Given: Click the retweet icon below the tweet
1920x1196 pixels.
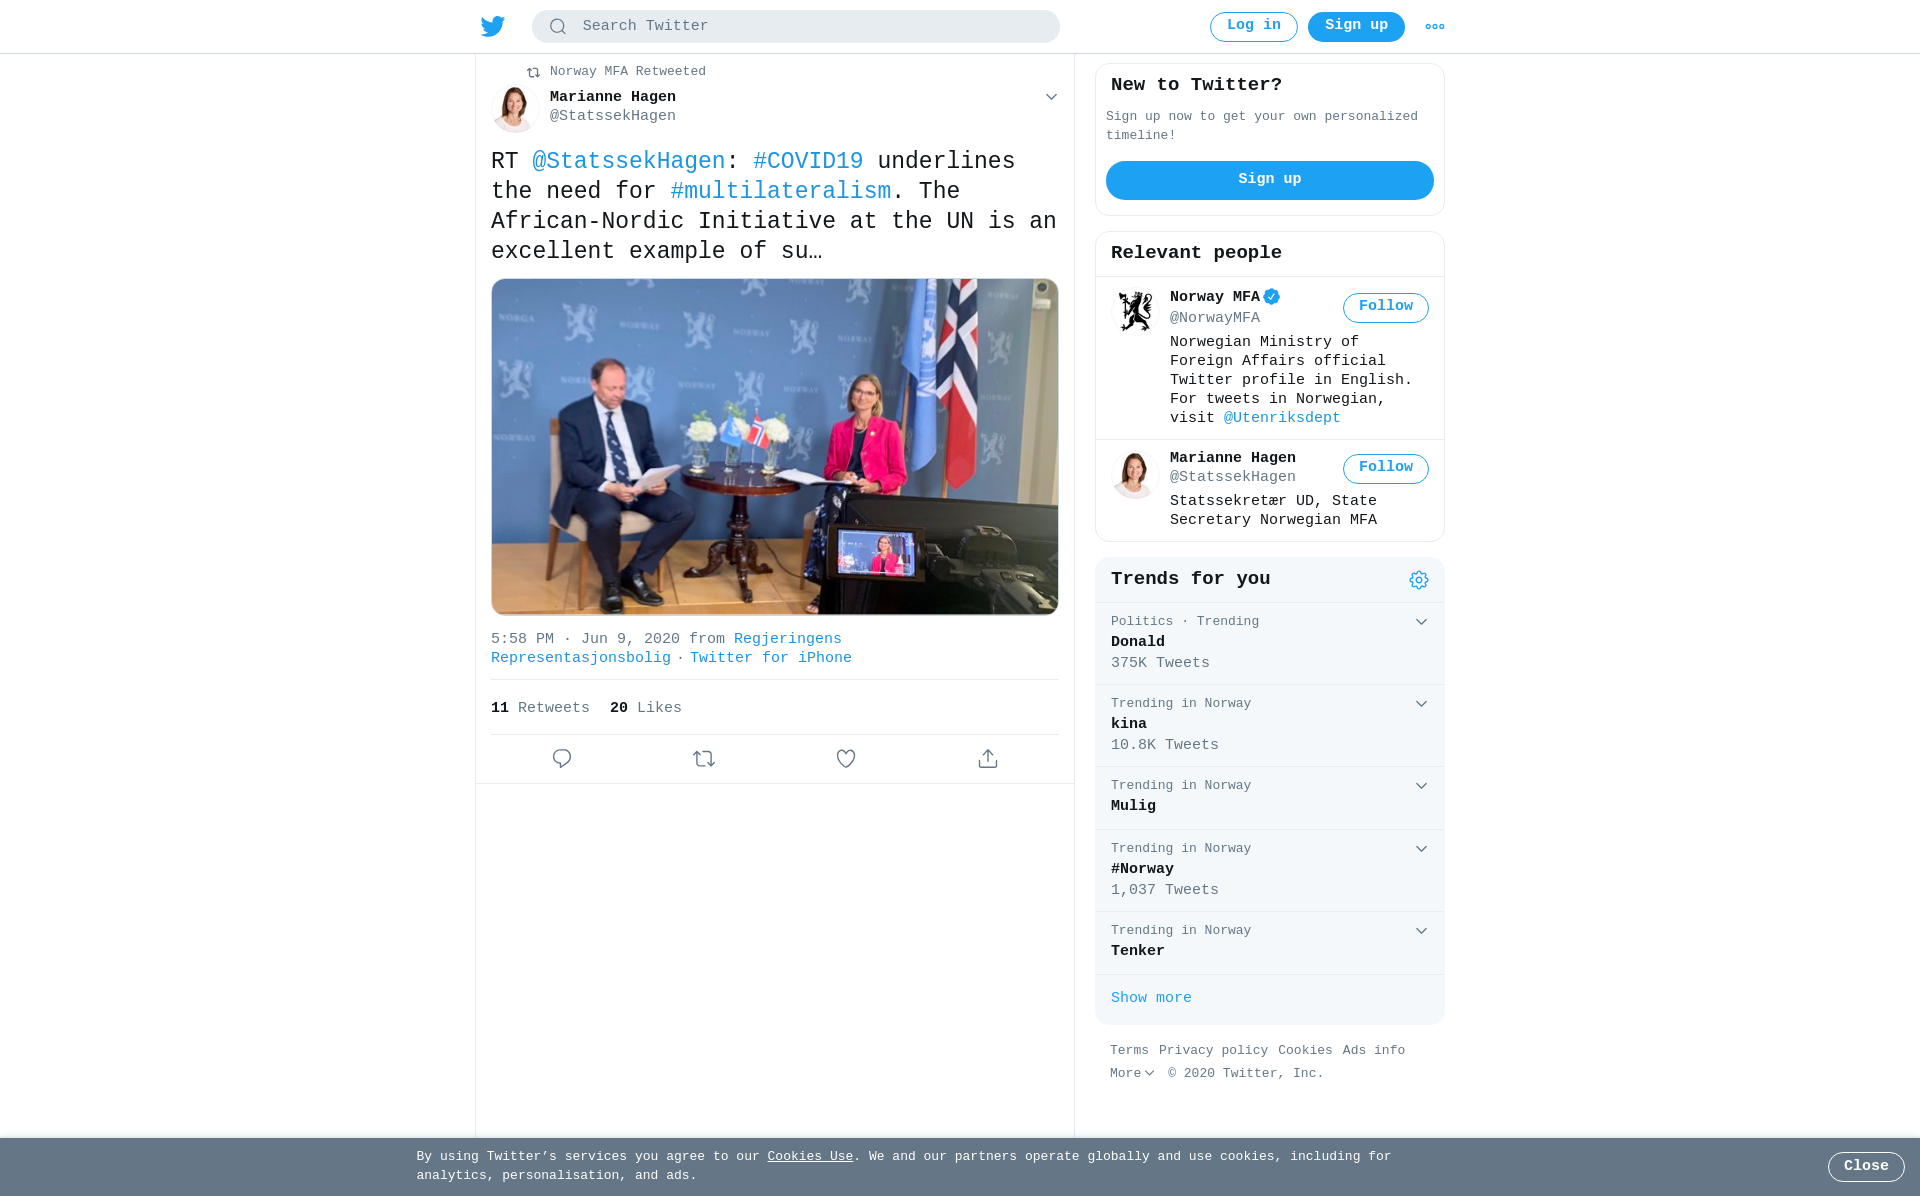Looking at the screenshot, I should point(704,759).
